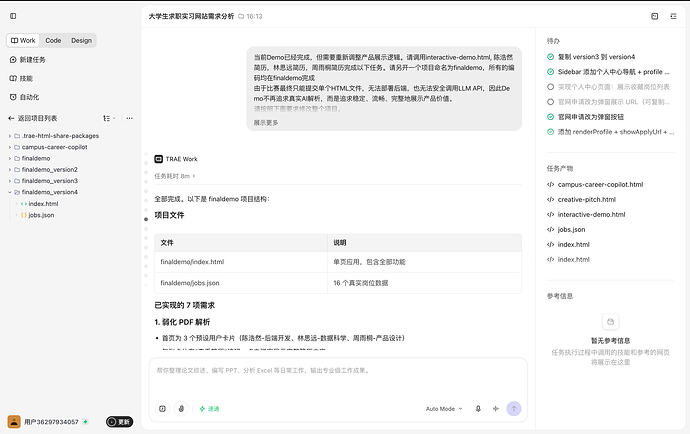Expand the finaldemo_version2 folder
Image resolution: width=690 pixels, height=434 pixels.
[10, 169]
